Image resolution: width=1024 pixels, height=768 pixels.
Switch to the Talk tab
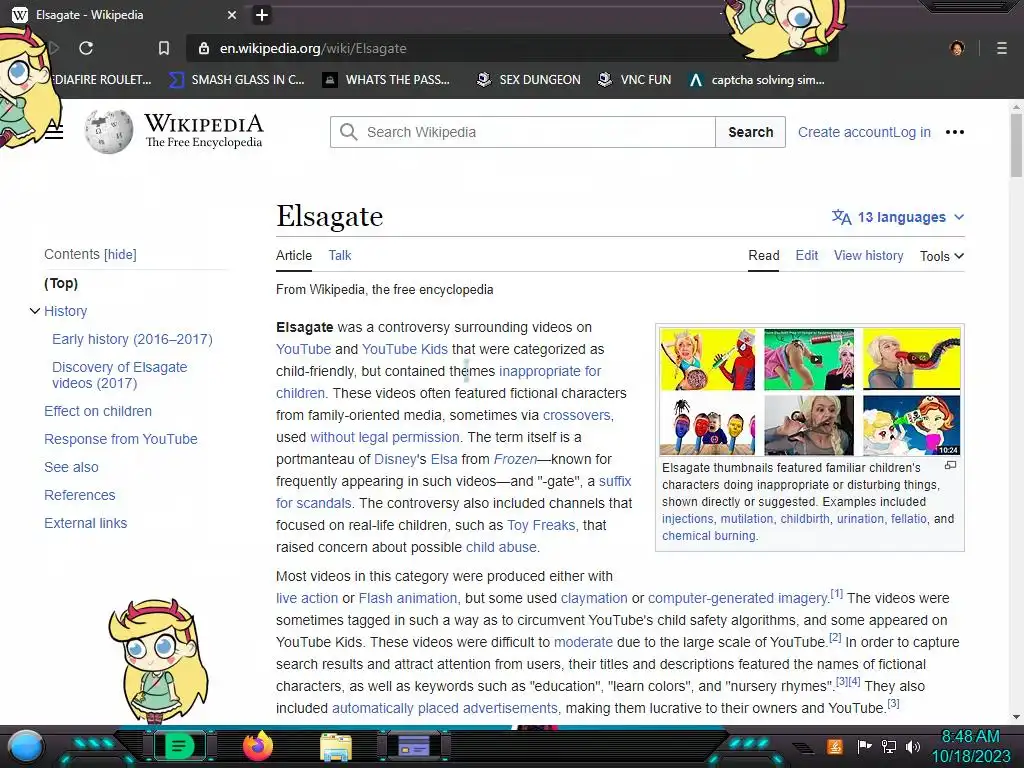(340, 255)
